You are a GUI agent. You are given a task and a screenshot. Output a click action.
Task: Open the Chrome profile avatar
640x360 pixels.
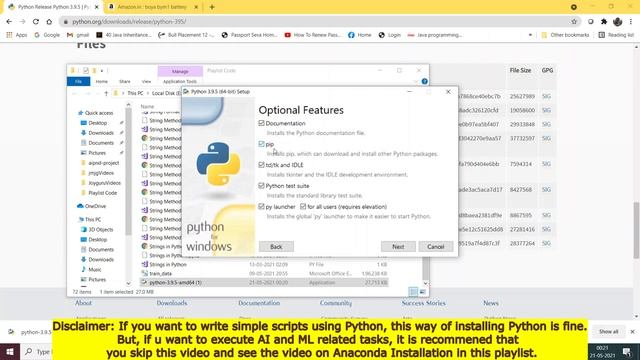pos(618,22)
